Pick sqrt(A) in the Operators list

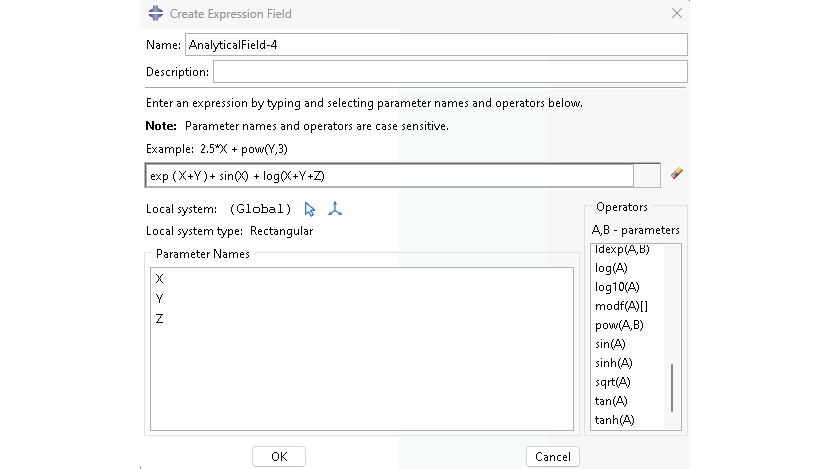pos(613,382)
